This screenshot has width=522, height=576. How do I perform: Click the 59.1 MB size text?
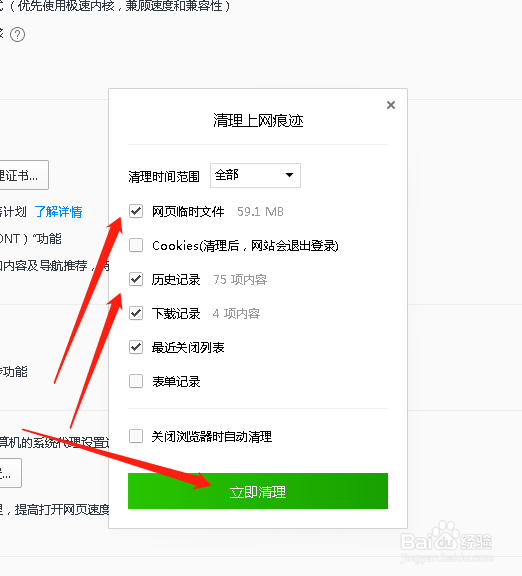point(260,212)
